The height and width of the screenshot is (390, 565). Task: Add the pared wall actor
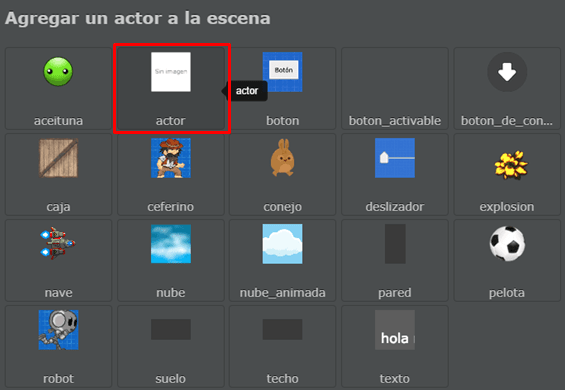click(x=395, y=260)
